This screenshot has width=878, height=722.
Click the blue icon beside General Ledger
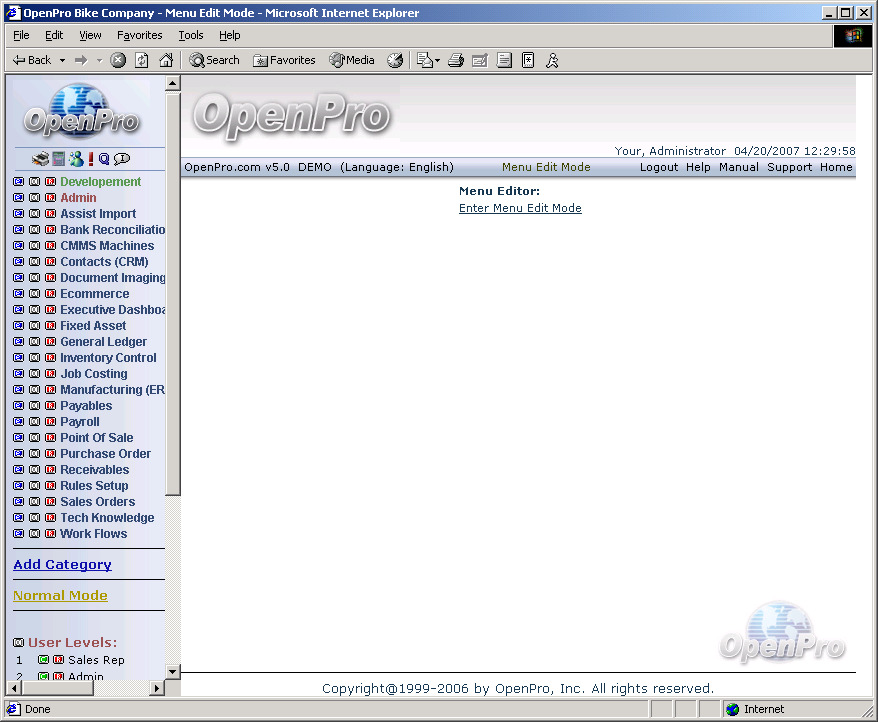point(19,342)
